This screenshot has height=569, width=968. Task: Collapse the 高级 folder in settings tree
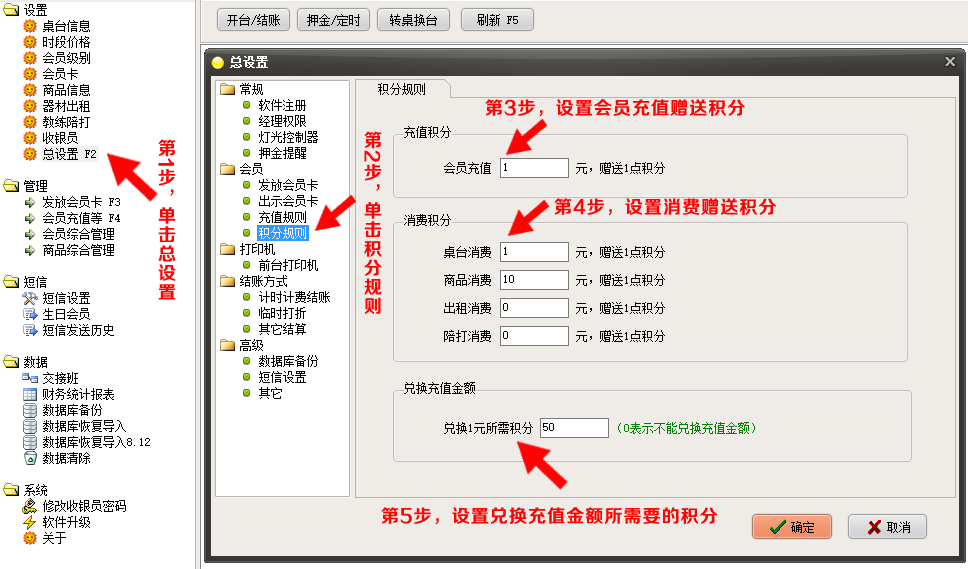[228, 346]
